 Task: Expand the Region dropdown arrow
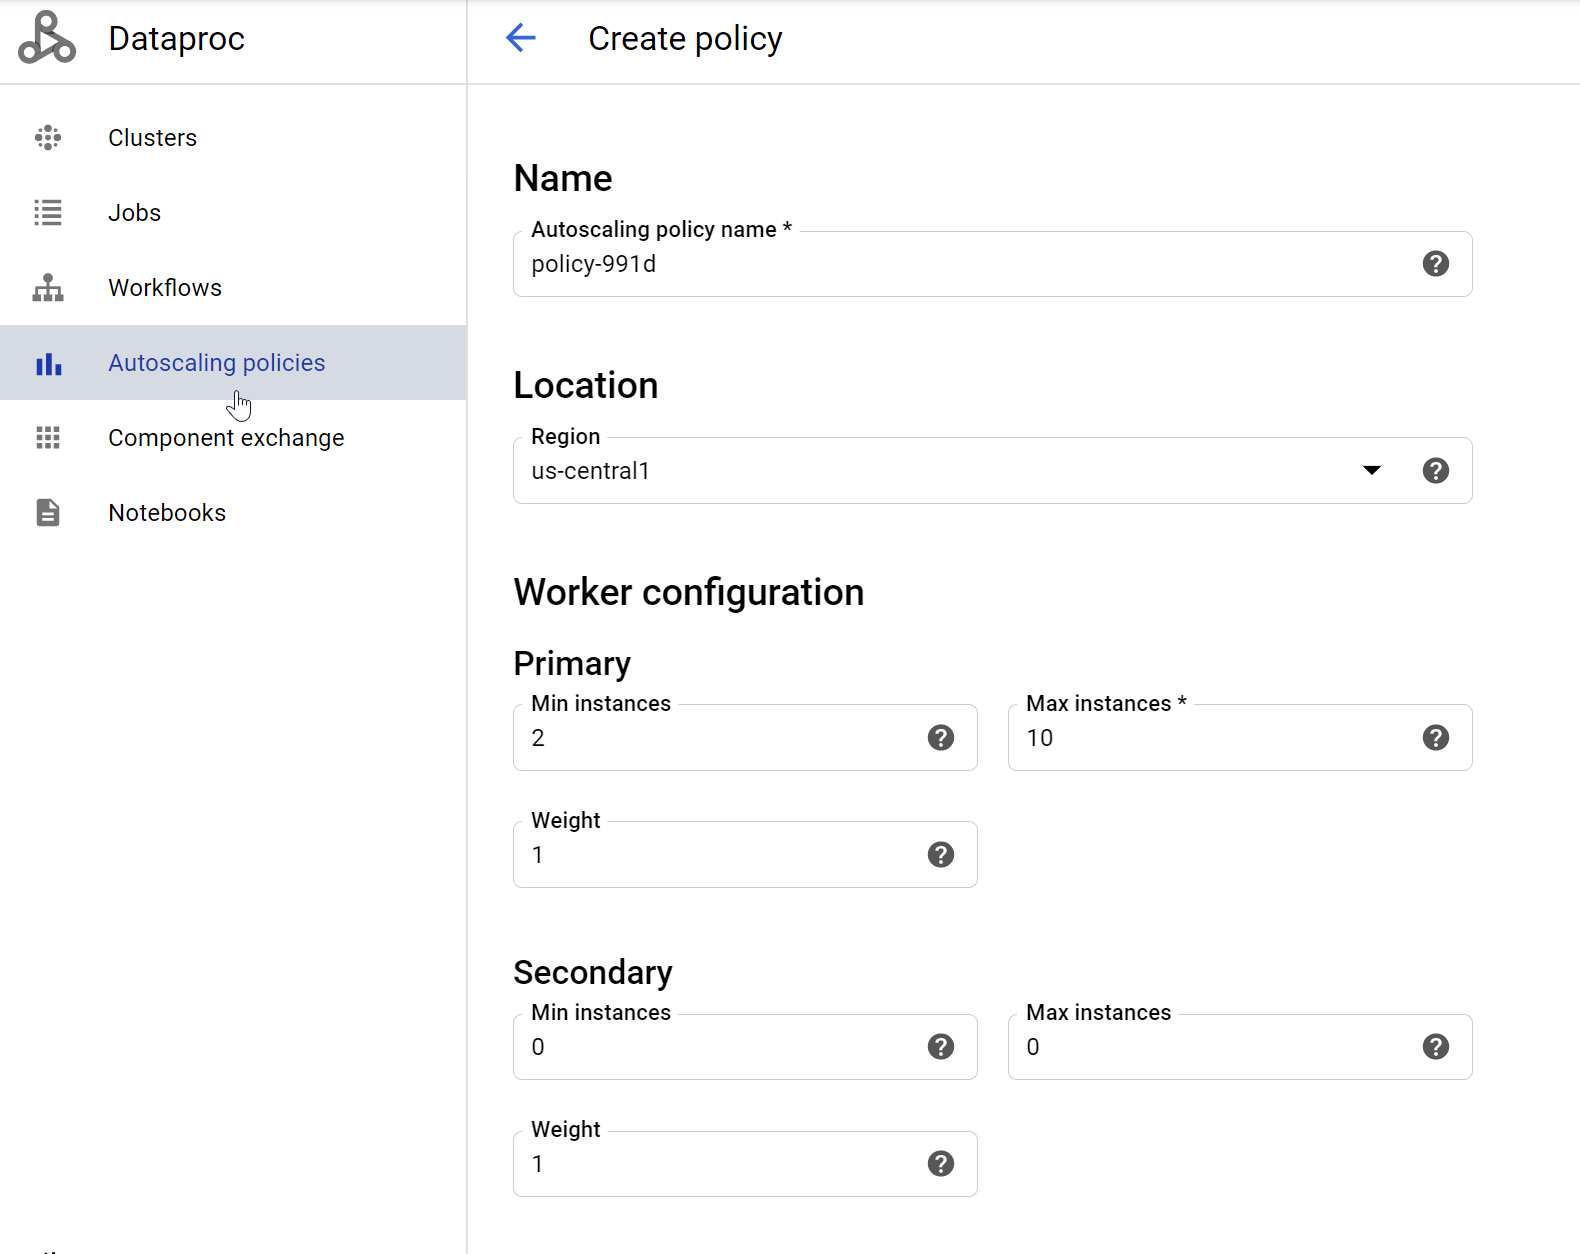point(1372,471)
